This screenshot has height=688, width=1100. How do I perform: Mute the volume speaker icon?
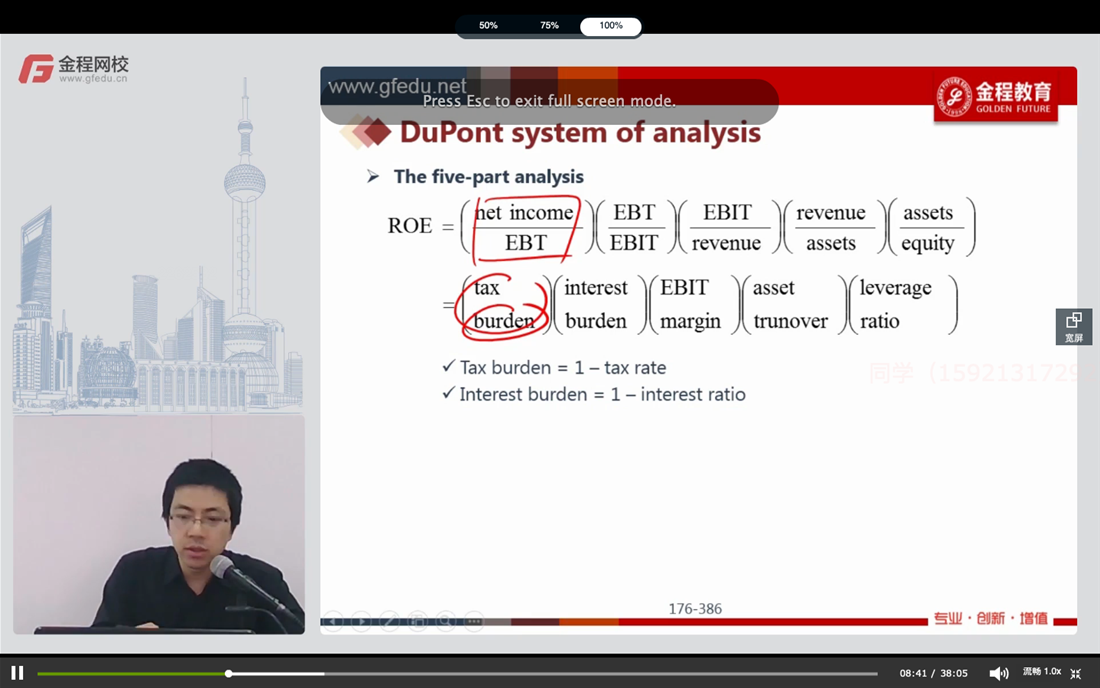tap(998, 673)
